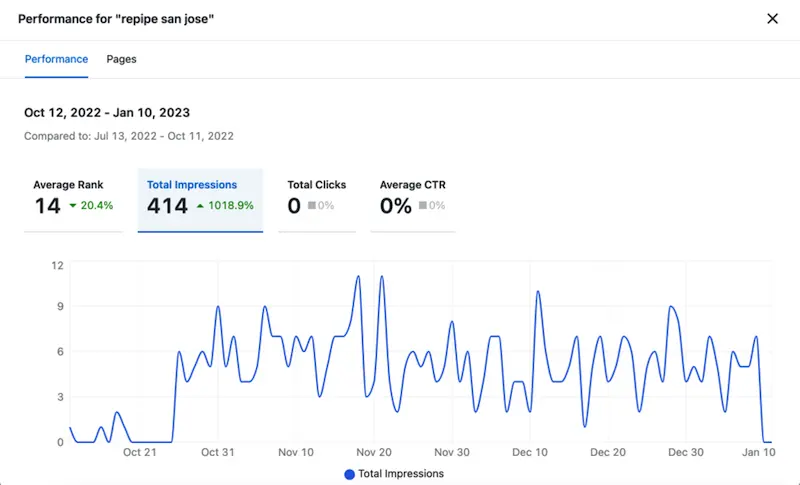This screenshot has height=485, width=800.
Task: Click the blue Total Impressions legend dot
Action: [x=349, y=474]
